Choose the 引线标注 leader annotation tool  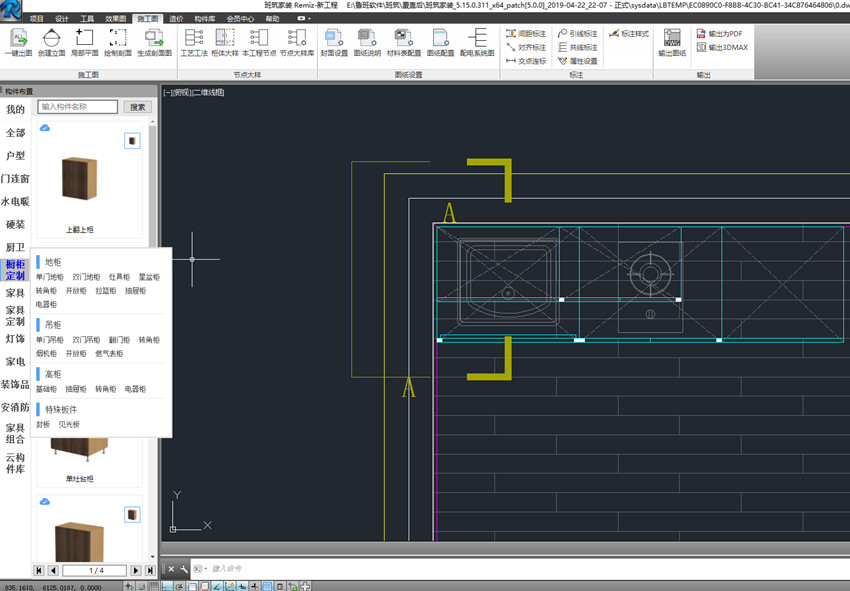577,34
